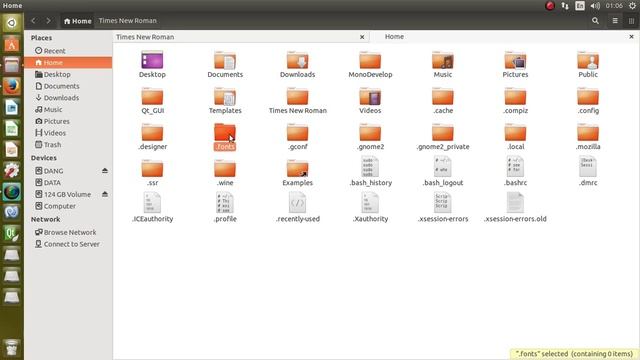
Task: Close the Home tab
Action: [631, 37]
